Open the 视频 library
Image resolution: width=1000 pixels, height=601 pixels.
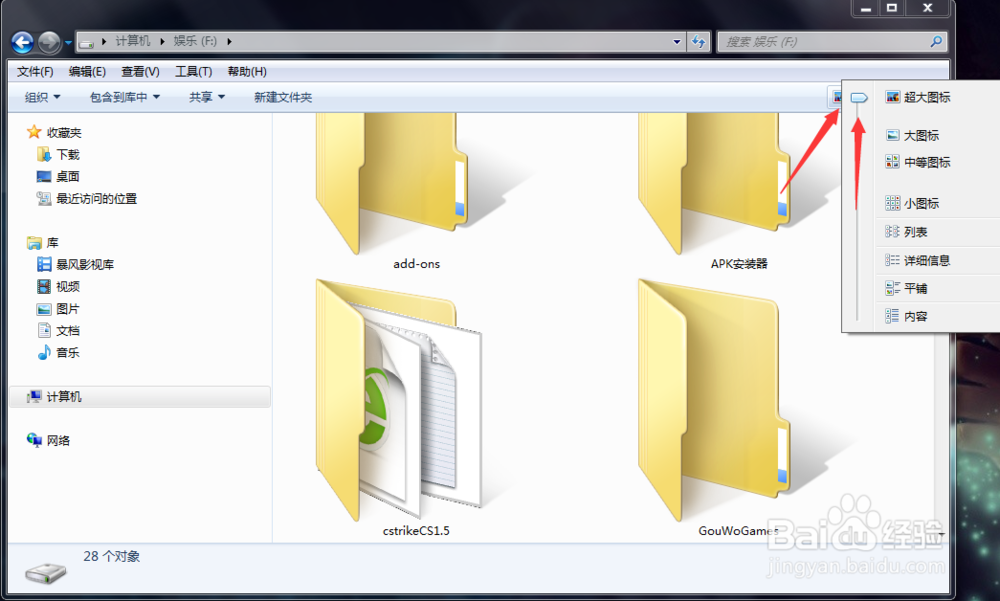pyautogui.click(x=68, y=287)
